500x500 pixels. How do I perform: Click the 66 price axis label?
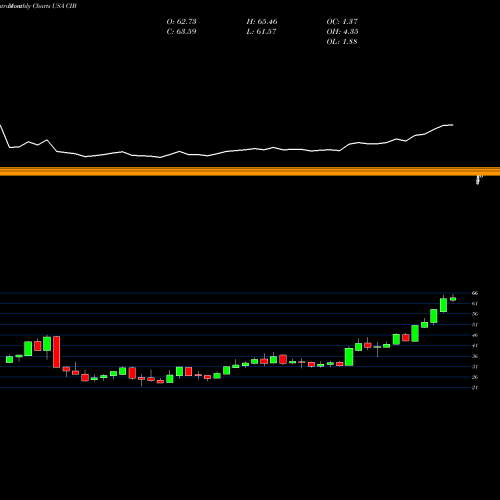click(475, 293)
